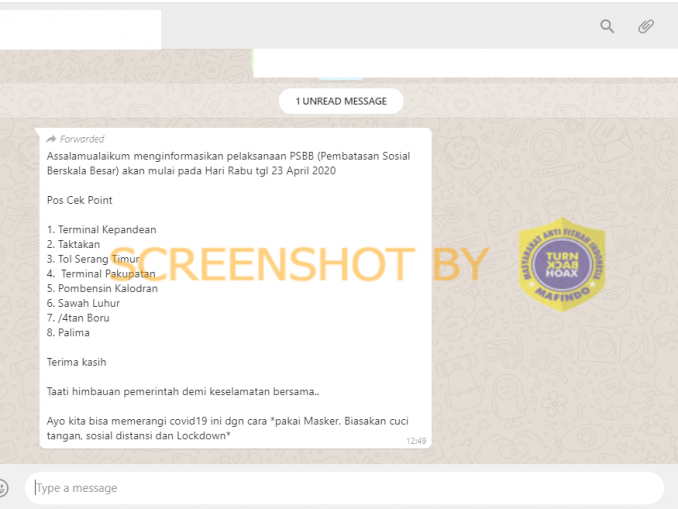The height and width of the screenshot is (509, 678).
Task: Open the chat search magnifier icon
Action: (607, 26)
